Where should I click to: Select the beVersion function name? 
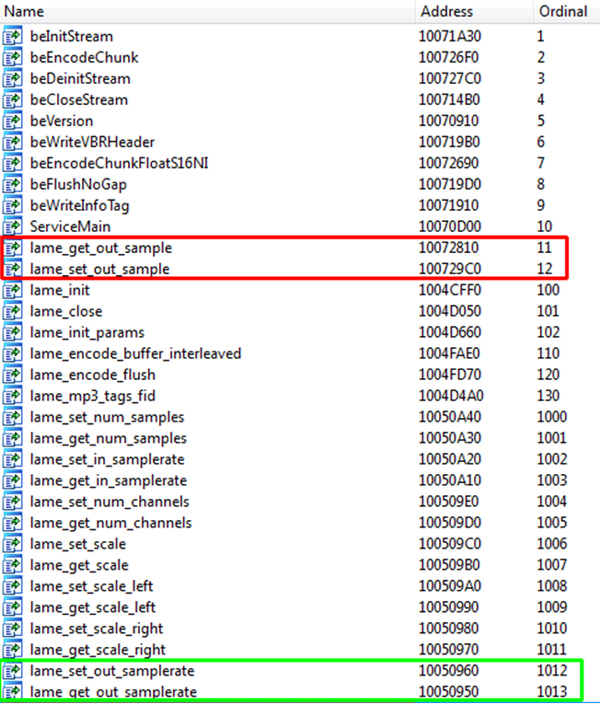[62, 121]
